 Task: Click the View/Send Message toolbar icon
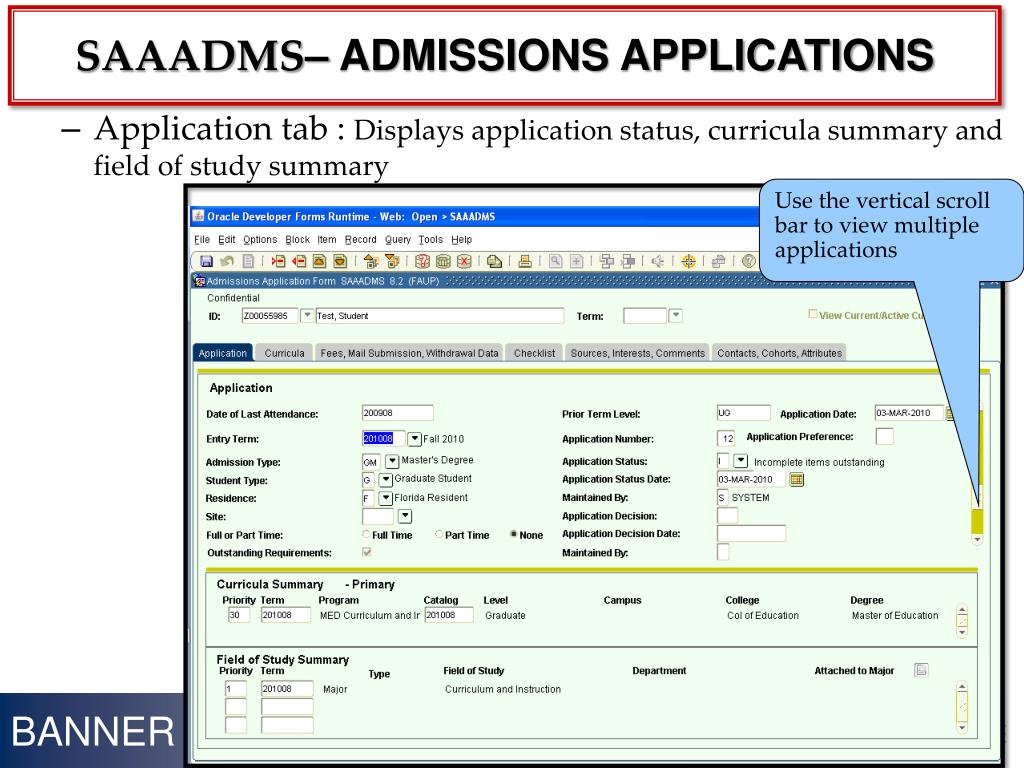point(494,261)
